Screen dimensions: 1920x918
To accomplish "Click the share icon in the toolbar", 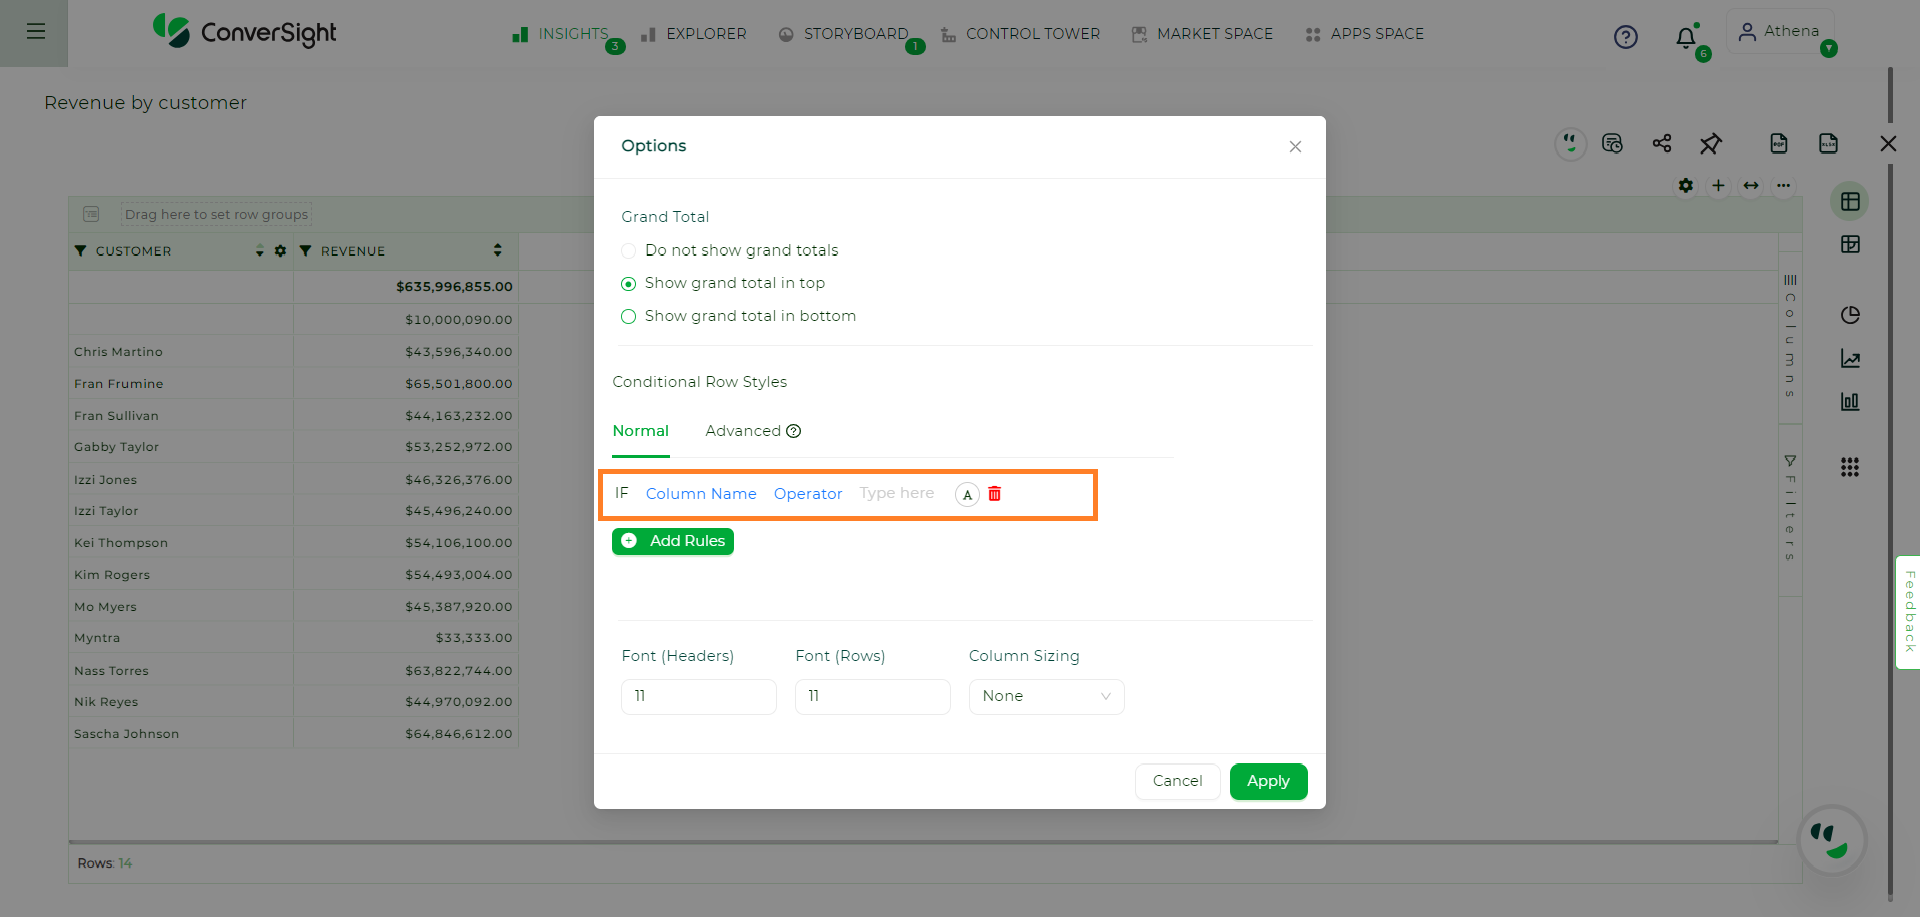I will click(x=1662, y=144).
